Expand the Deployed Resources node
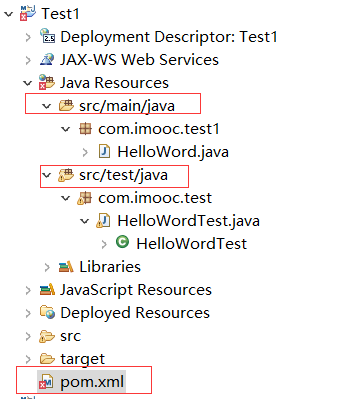 (x=28, y=313)
